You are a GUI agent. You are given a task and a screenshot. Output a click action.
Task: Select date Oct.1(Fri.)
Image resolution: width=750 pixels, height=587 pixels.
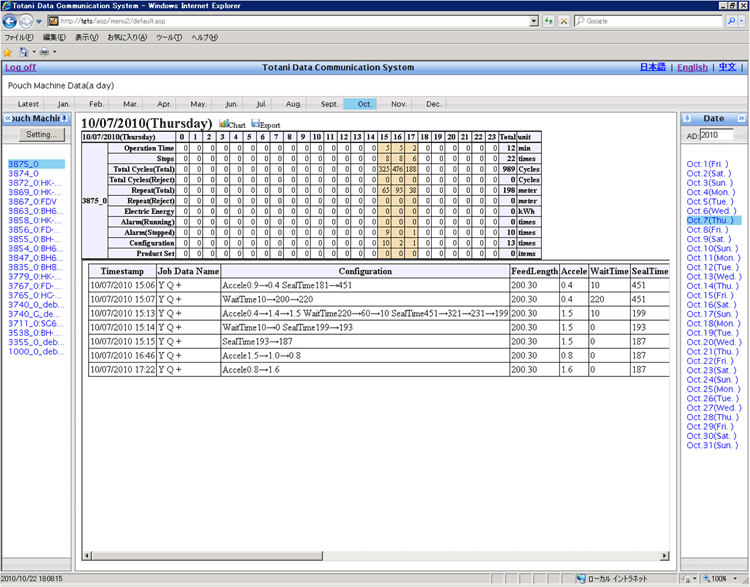pyautogui.click(x=707, y=164)
